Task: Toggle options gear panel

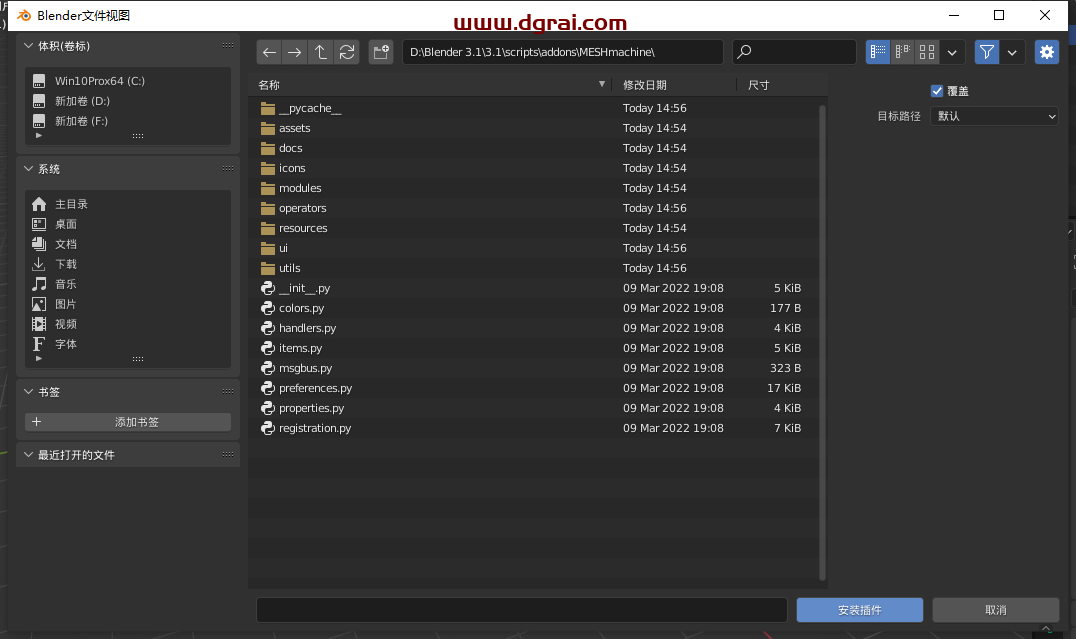Action: 1047,52
